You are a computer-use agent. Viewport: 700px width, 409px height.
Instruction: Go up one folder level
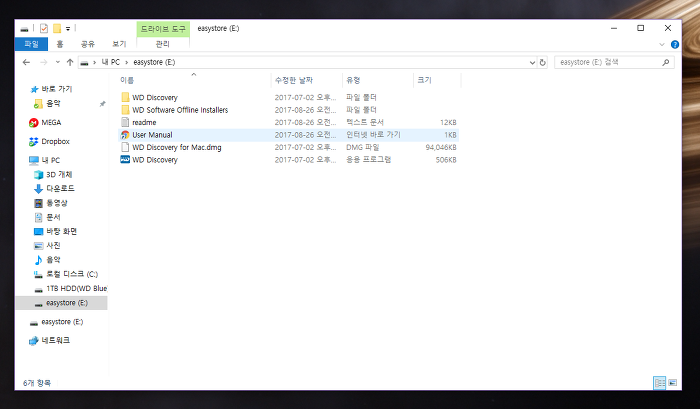[70, 63]
